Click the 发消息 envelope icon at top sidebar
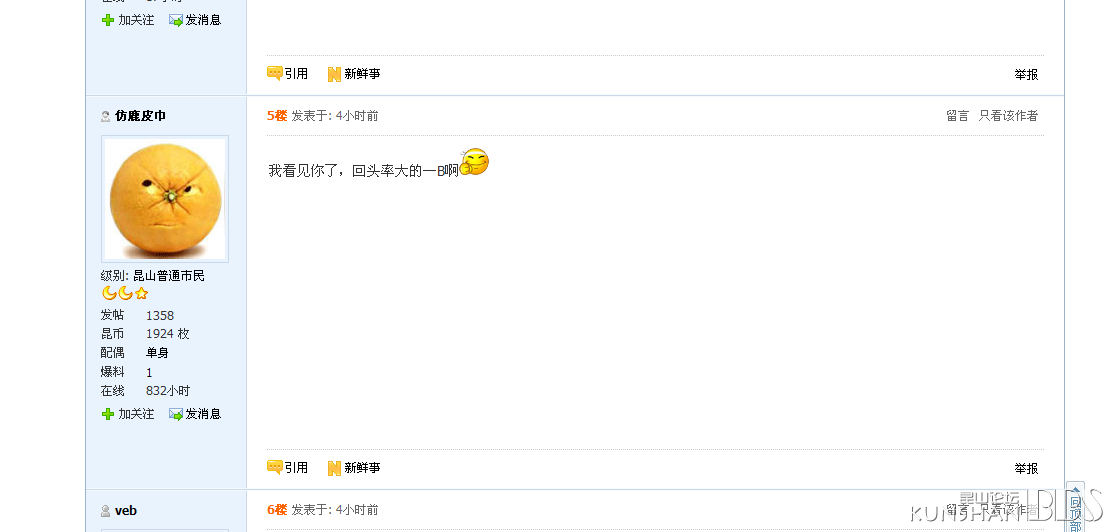This screenshot has width=1111, height=532. (176, 20)
